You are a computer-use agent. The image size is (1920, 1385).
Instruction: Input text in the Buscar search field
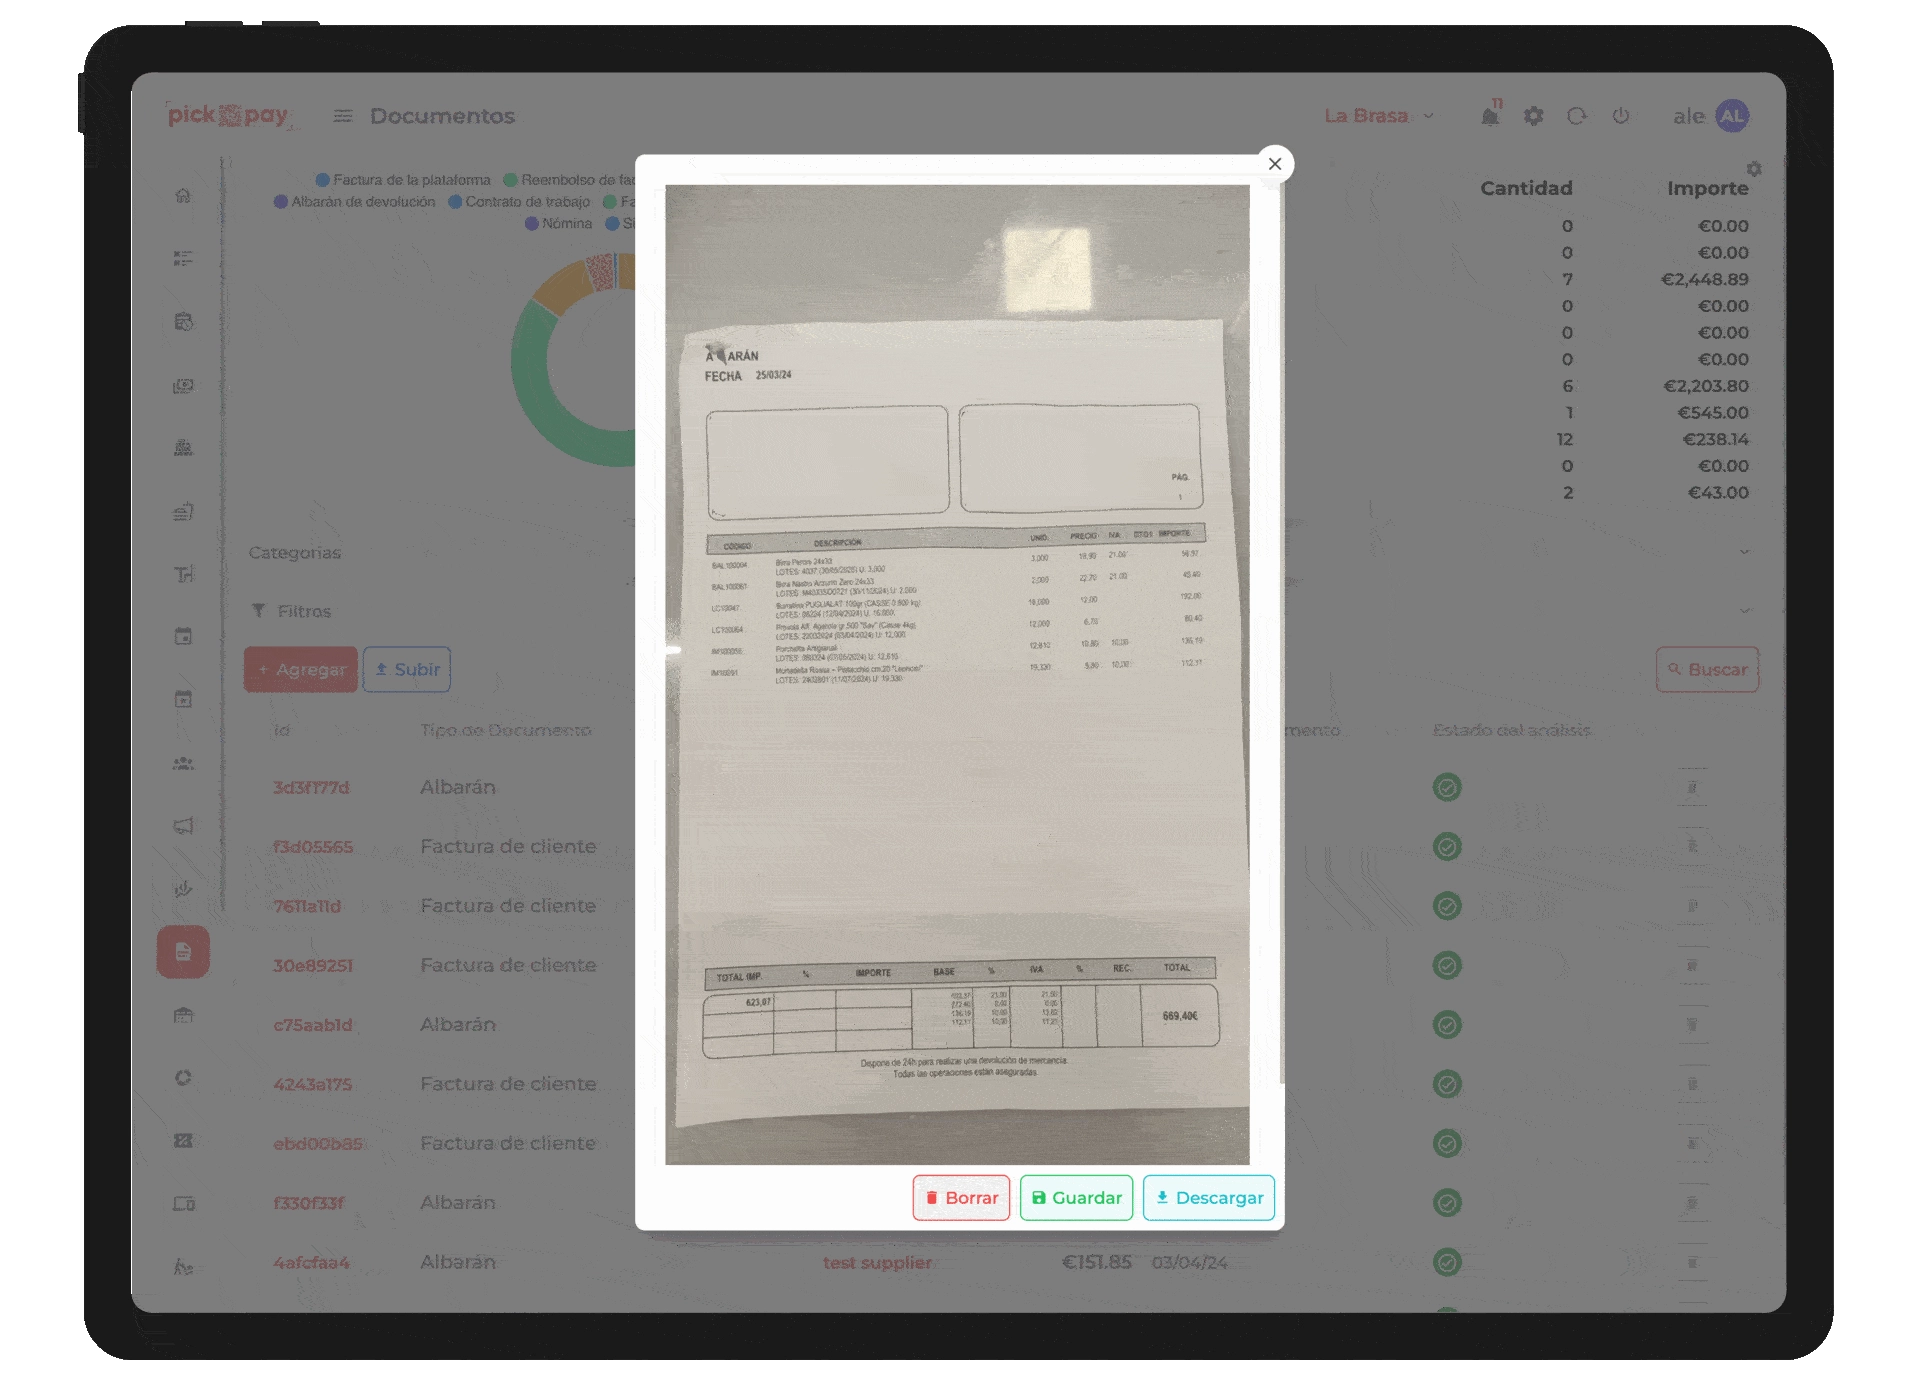pyautogui.click(x=1707, y=668)
